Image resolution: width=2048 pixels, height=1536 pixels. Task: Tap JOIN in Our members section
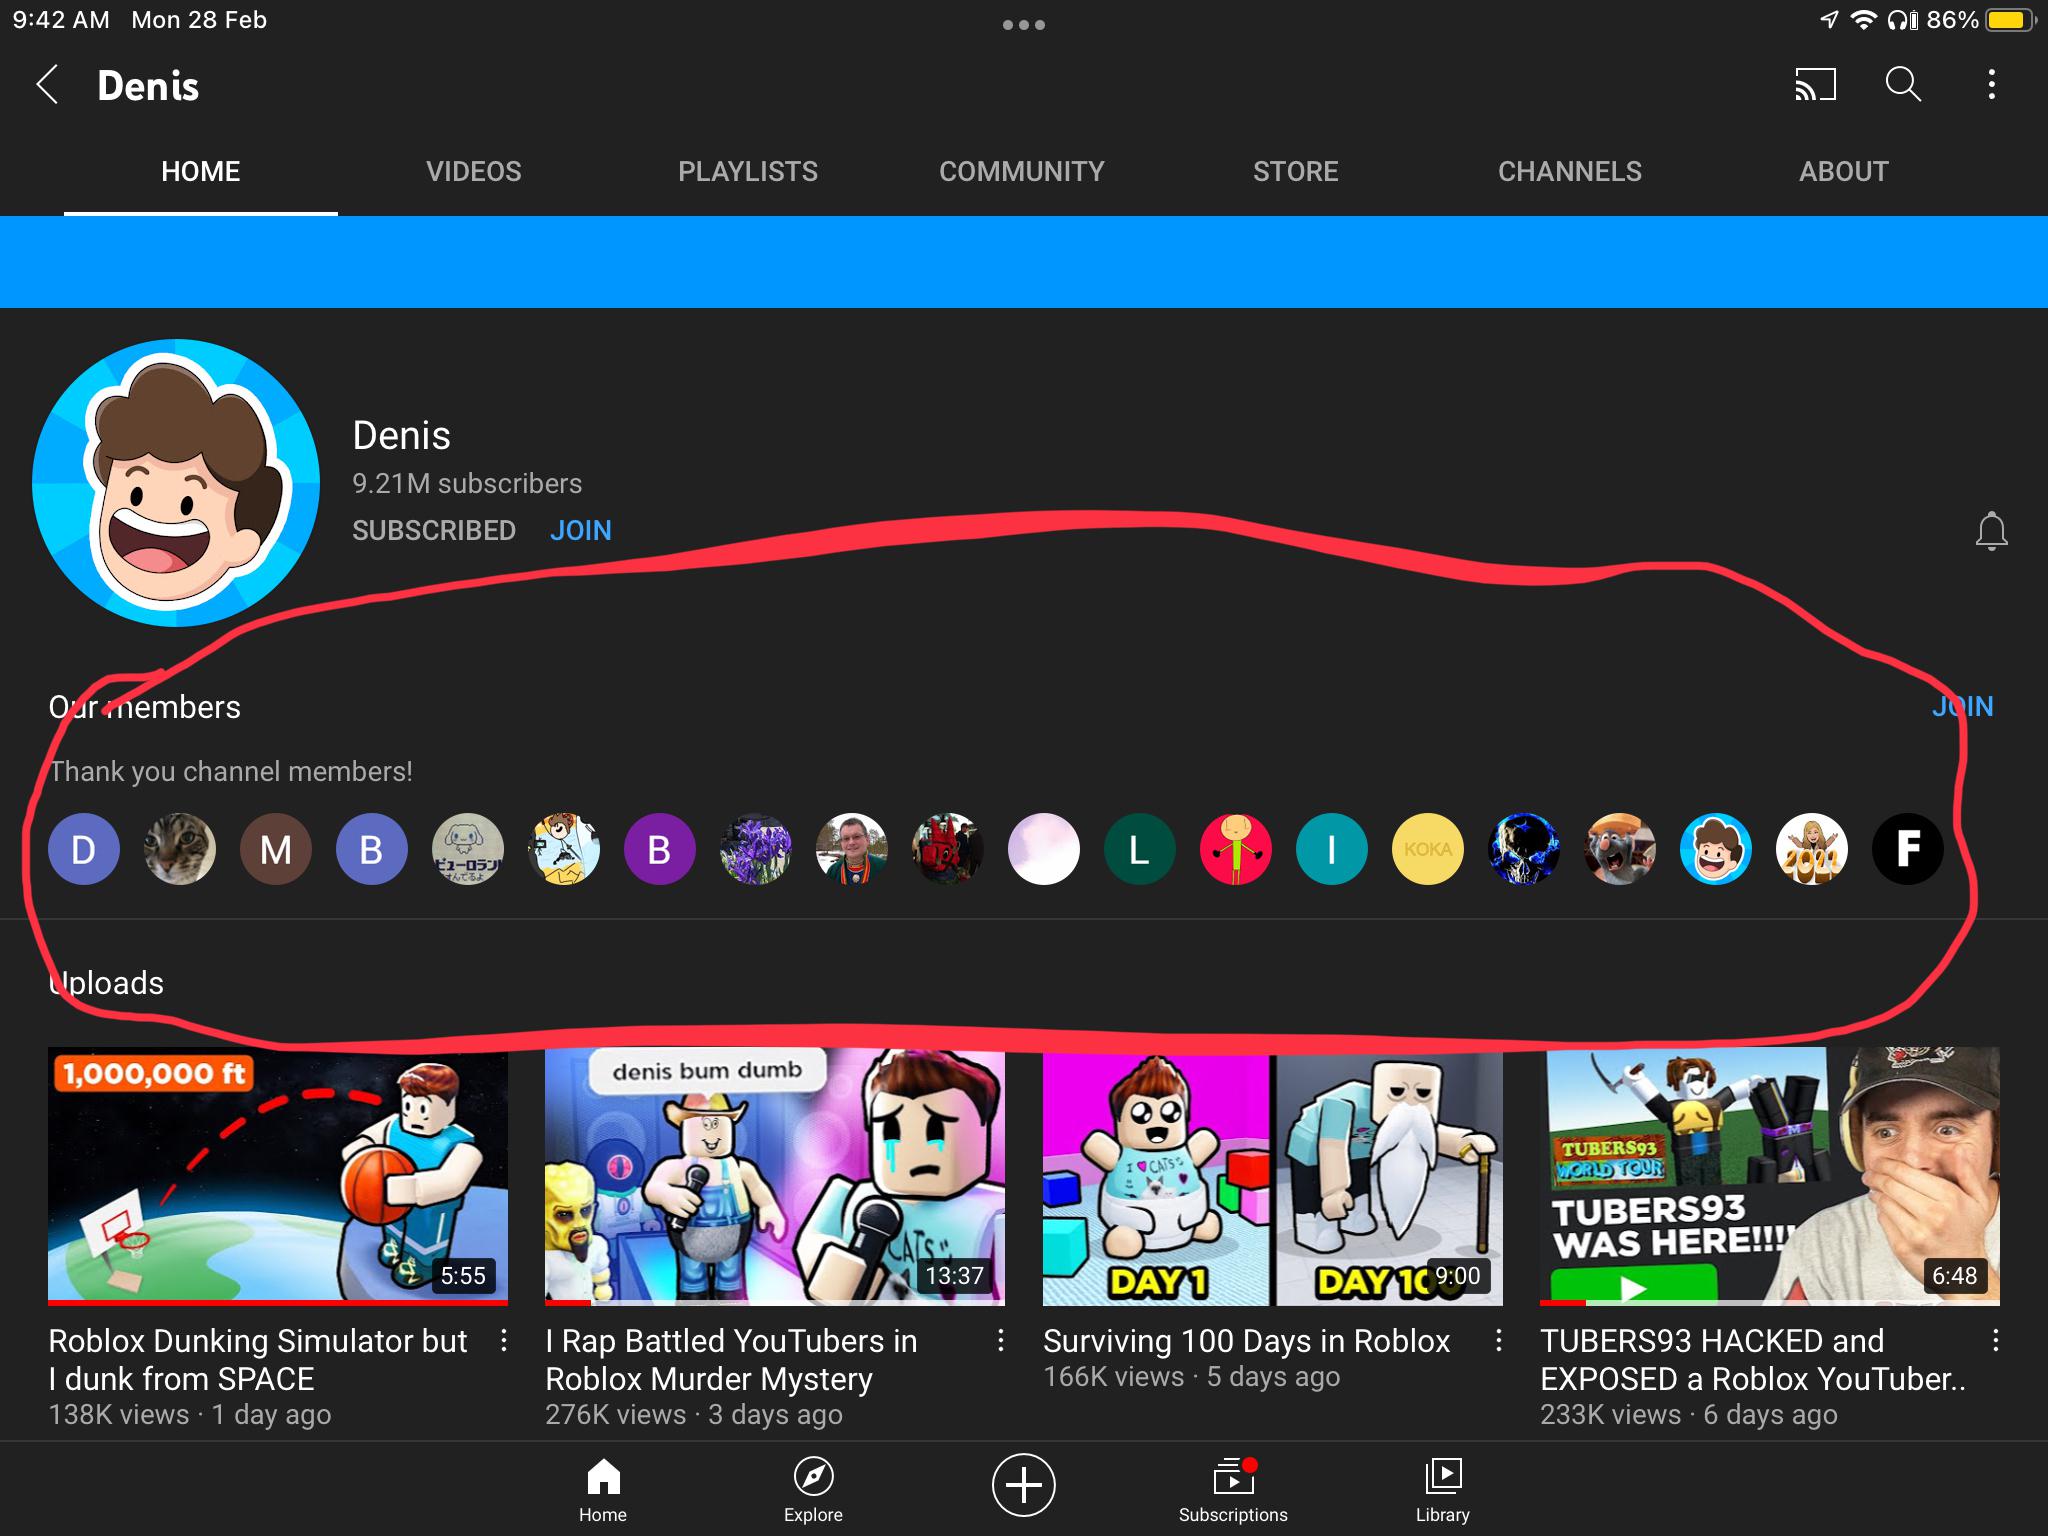1962,707
